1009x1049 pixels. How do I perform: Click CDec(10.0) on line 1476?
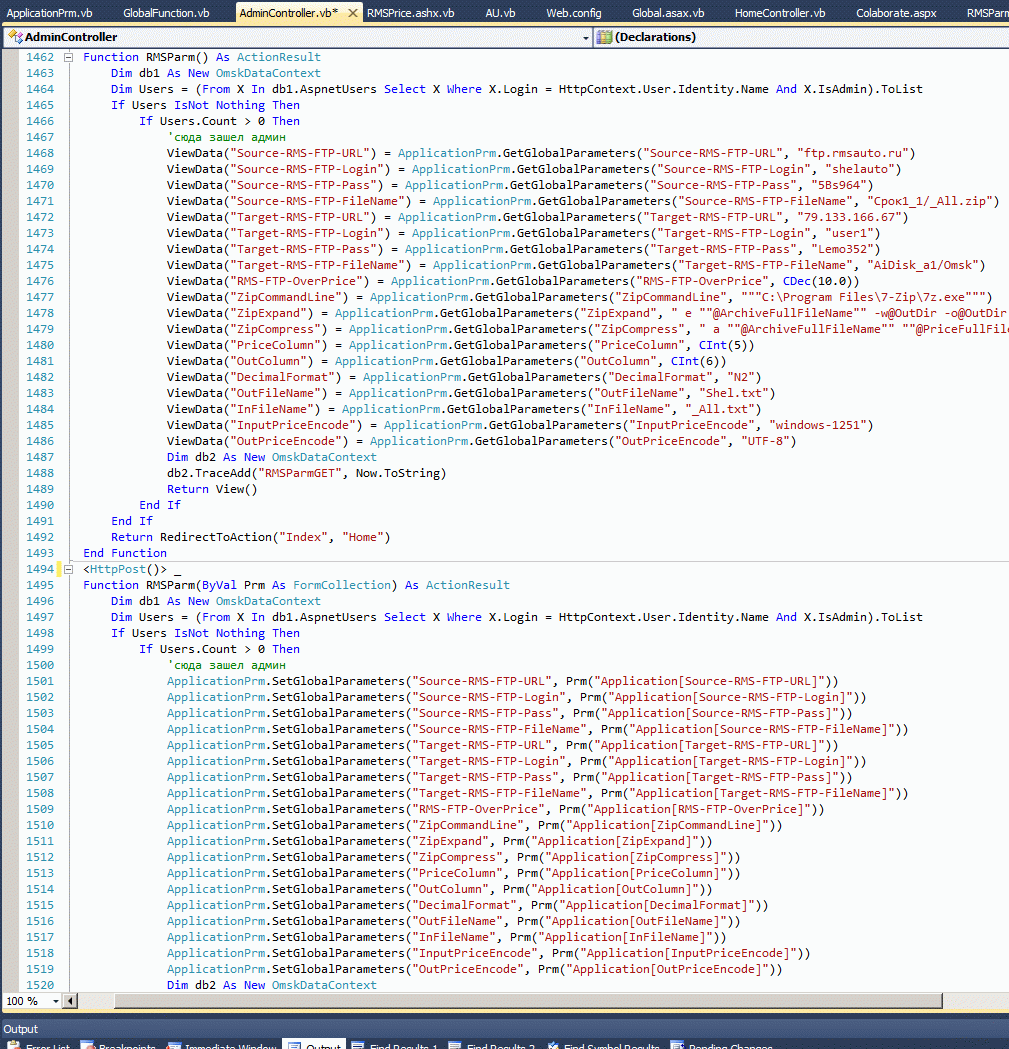817,282
